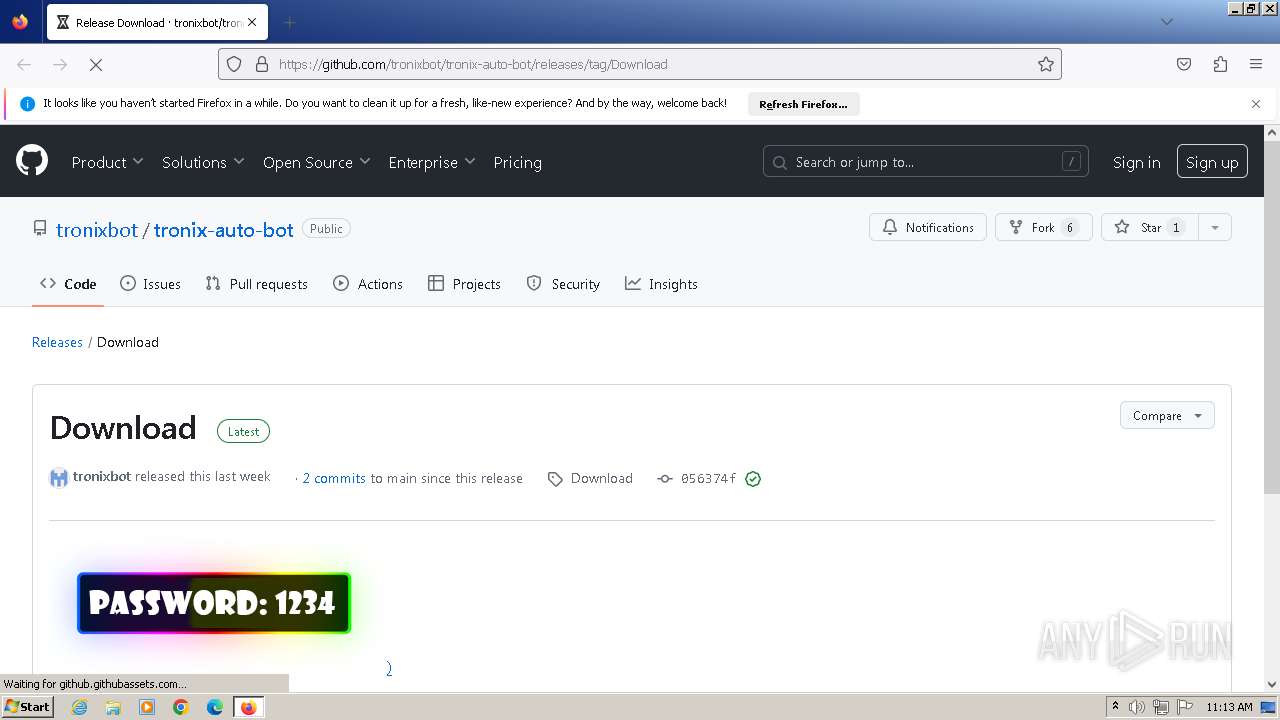Switch to the Issues tab
1280x720 pixels.
click(x=150, y=284)
